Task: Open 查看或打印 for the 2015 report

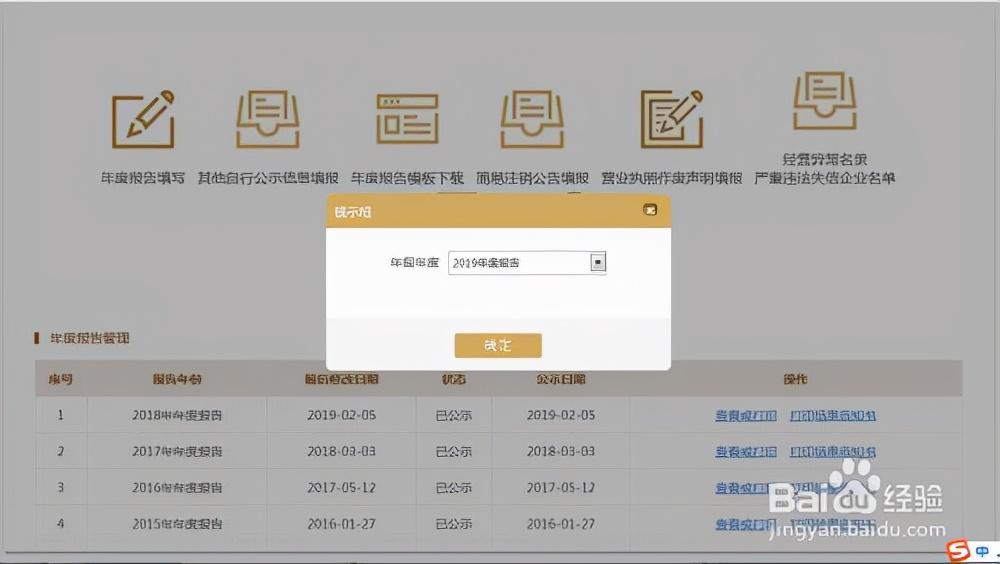Action: 746,525
